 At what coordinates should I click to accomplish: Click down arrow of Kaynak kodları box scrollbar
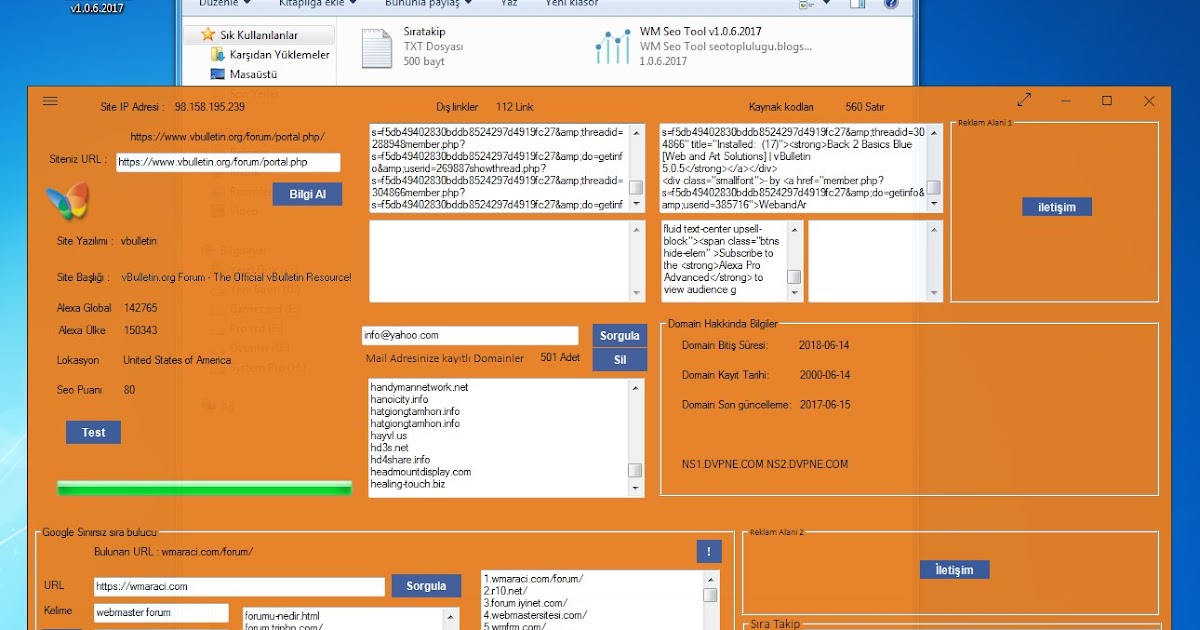pos(934,205)
